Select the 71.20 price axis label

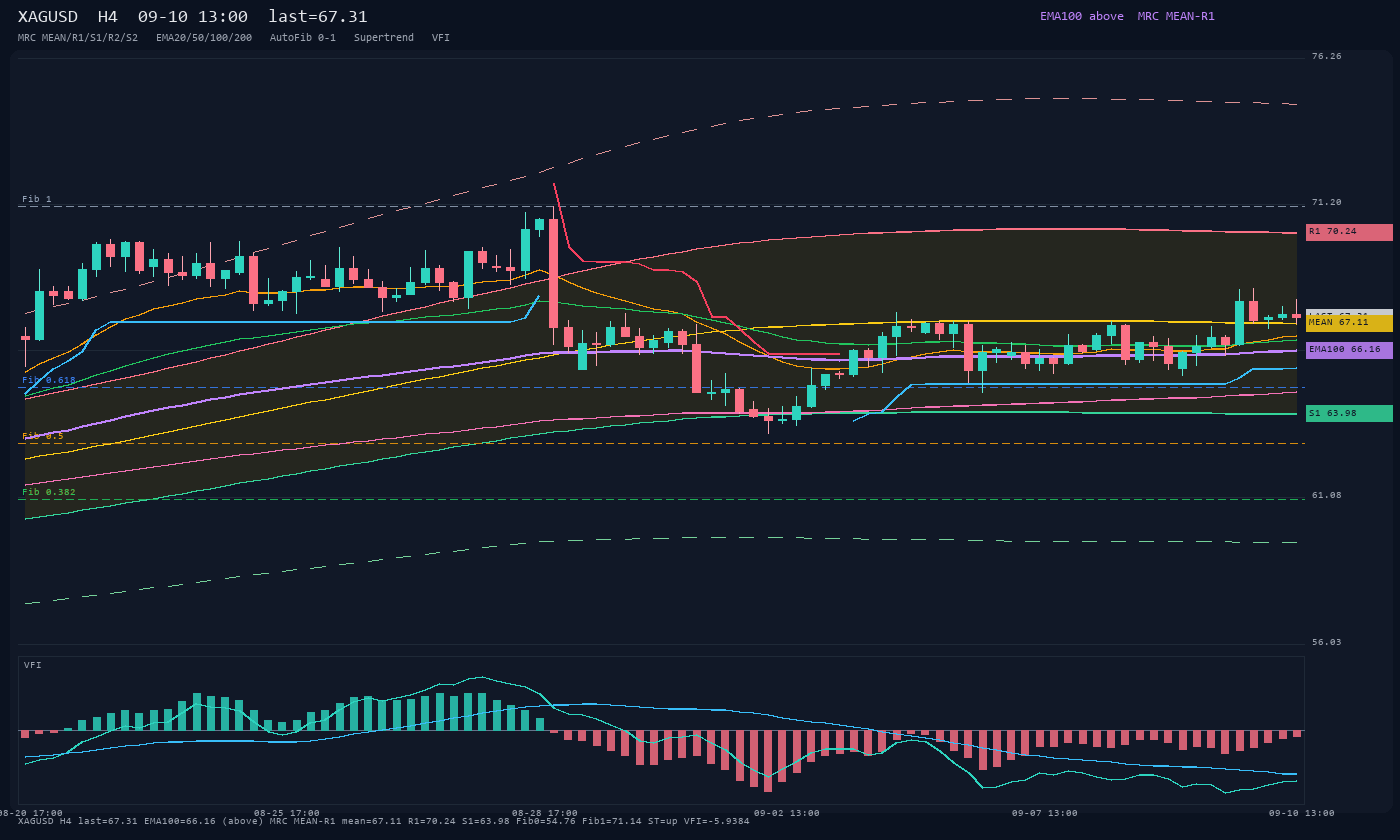[x=1327, y=202]
